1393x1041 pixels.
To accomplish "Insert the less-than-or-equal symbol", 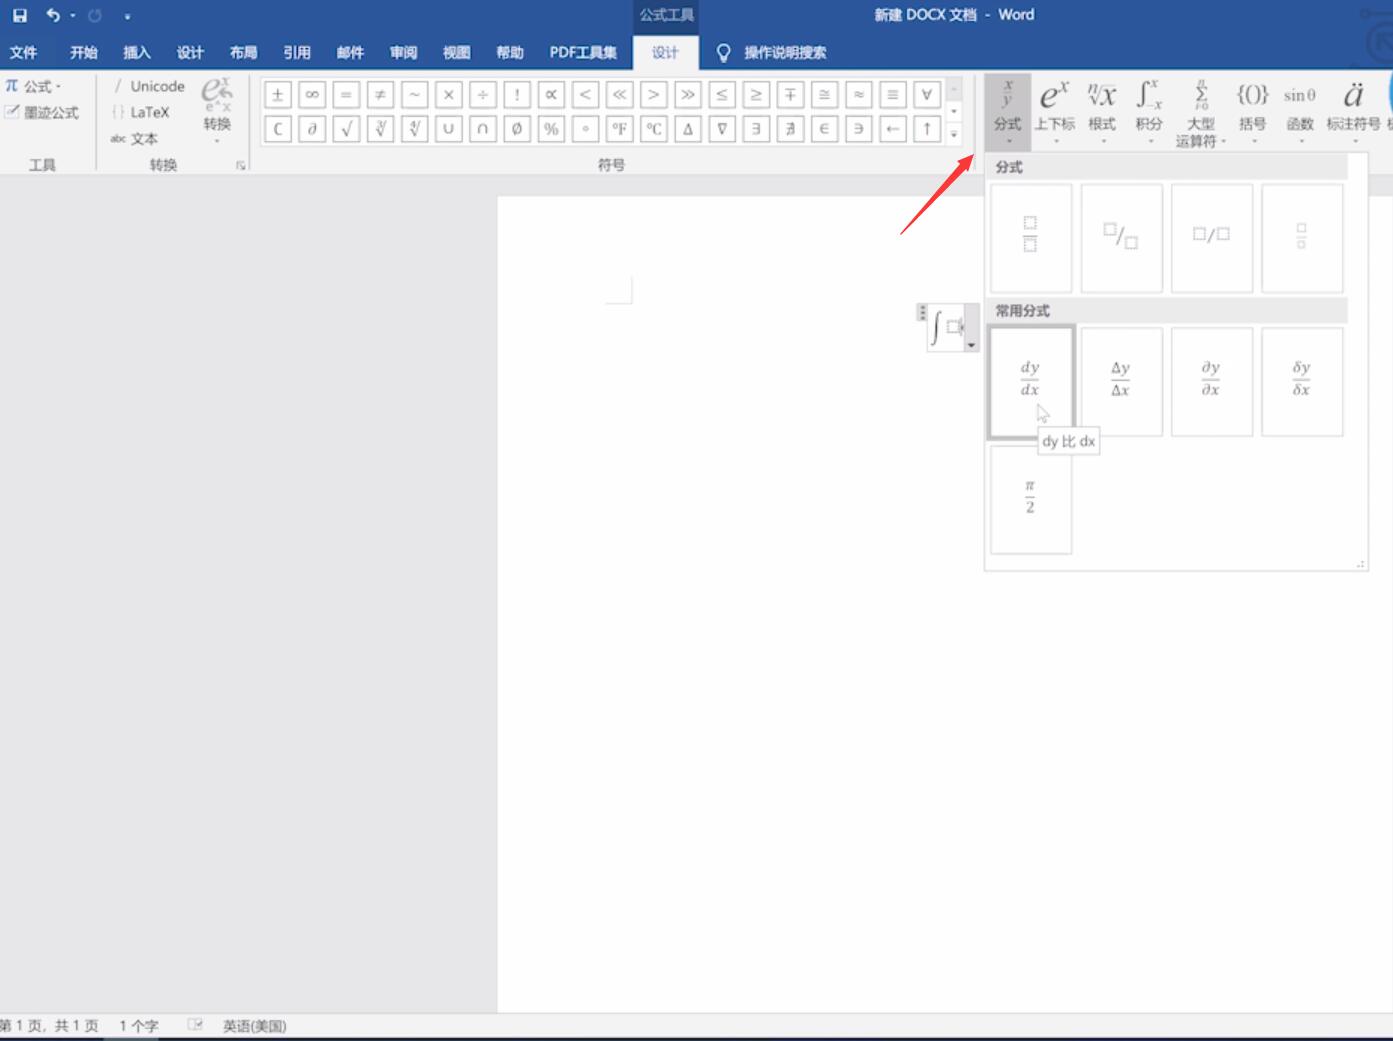I will pyautogui.click(x=722, y=95).
